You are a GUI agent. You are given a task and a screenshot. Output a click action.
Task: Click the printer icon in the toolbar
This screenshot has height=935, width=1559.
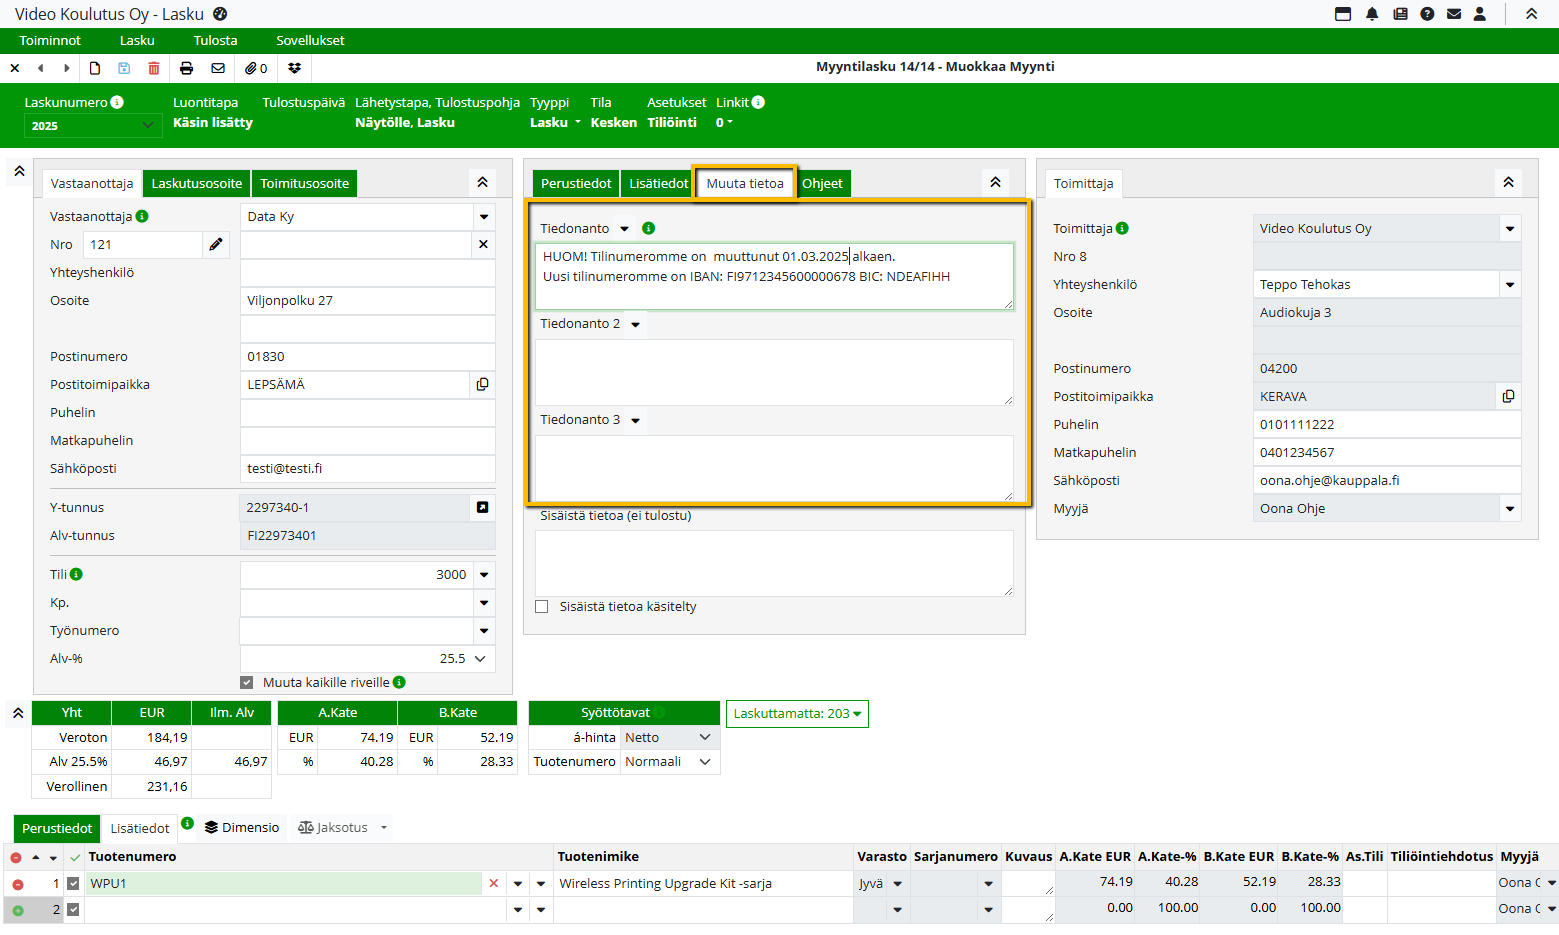click(x=186, y=68)
